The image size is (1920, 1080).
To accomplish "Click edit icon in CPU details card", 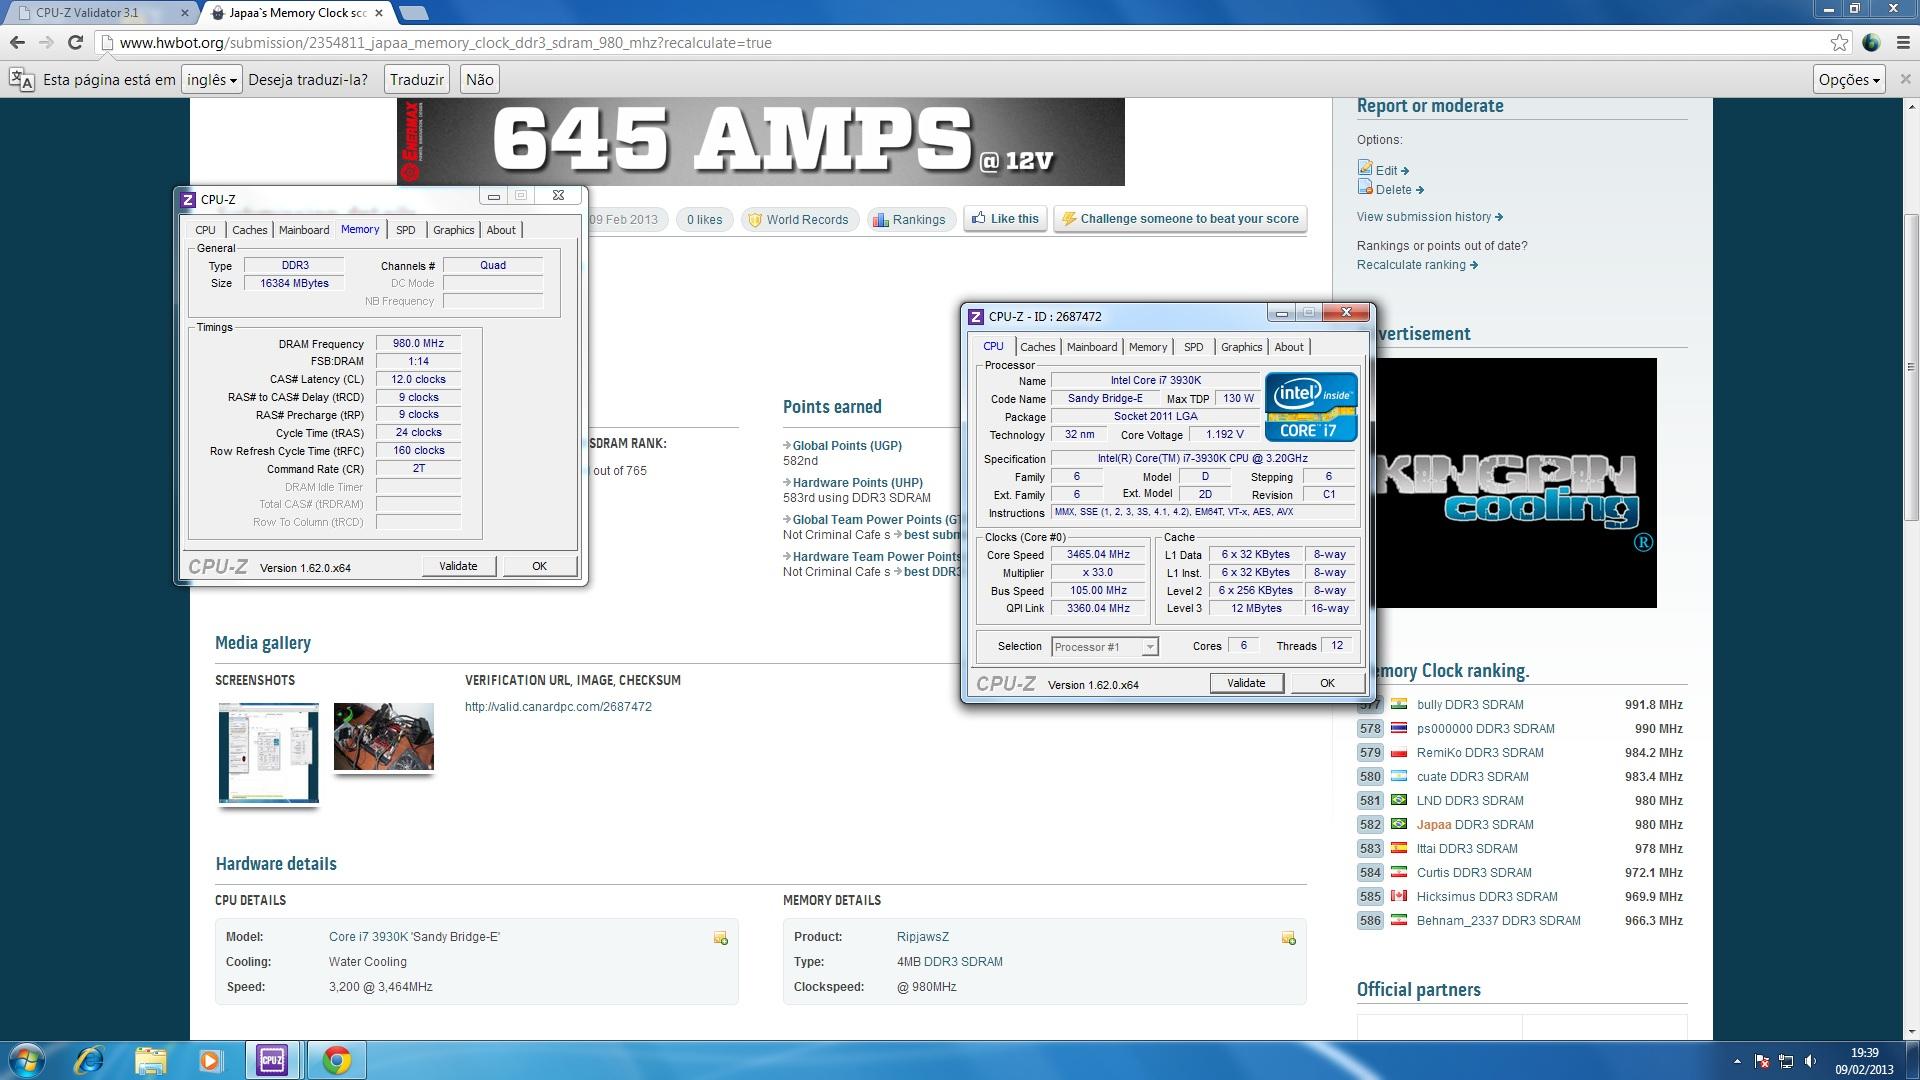I will [720, 938].
